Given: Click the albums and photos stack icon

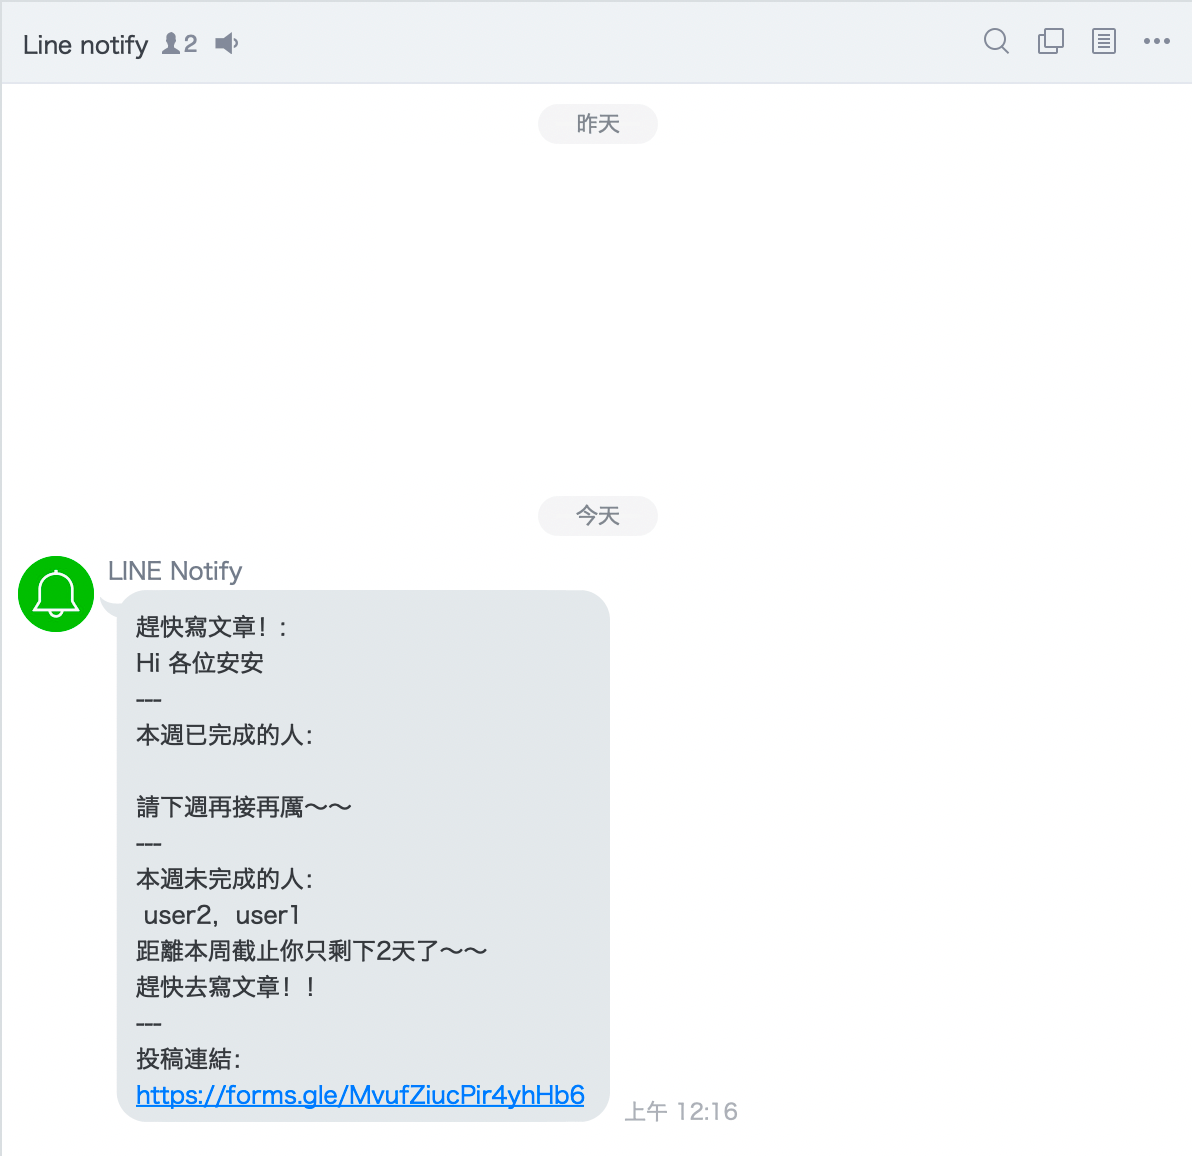Looking at the screenshot, I should tap(1051, 41).
